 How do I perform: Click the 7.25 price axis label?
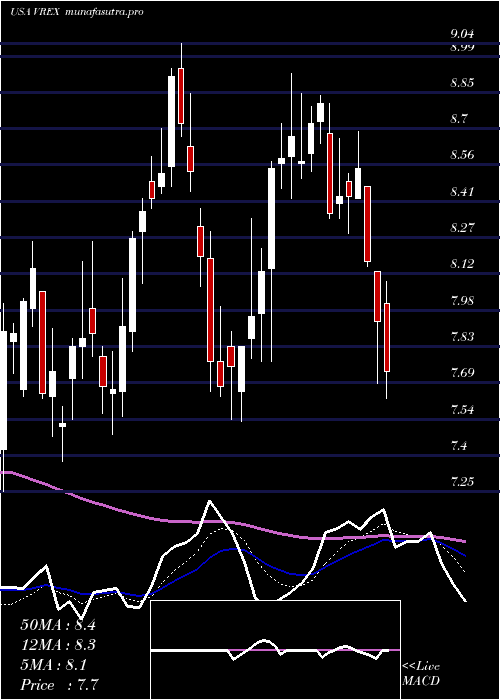click(x=462, y=482)
